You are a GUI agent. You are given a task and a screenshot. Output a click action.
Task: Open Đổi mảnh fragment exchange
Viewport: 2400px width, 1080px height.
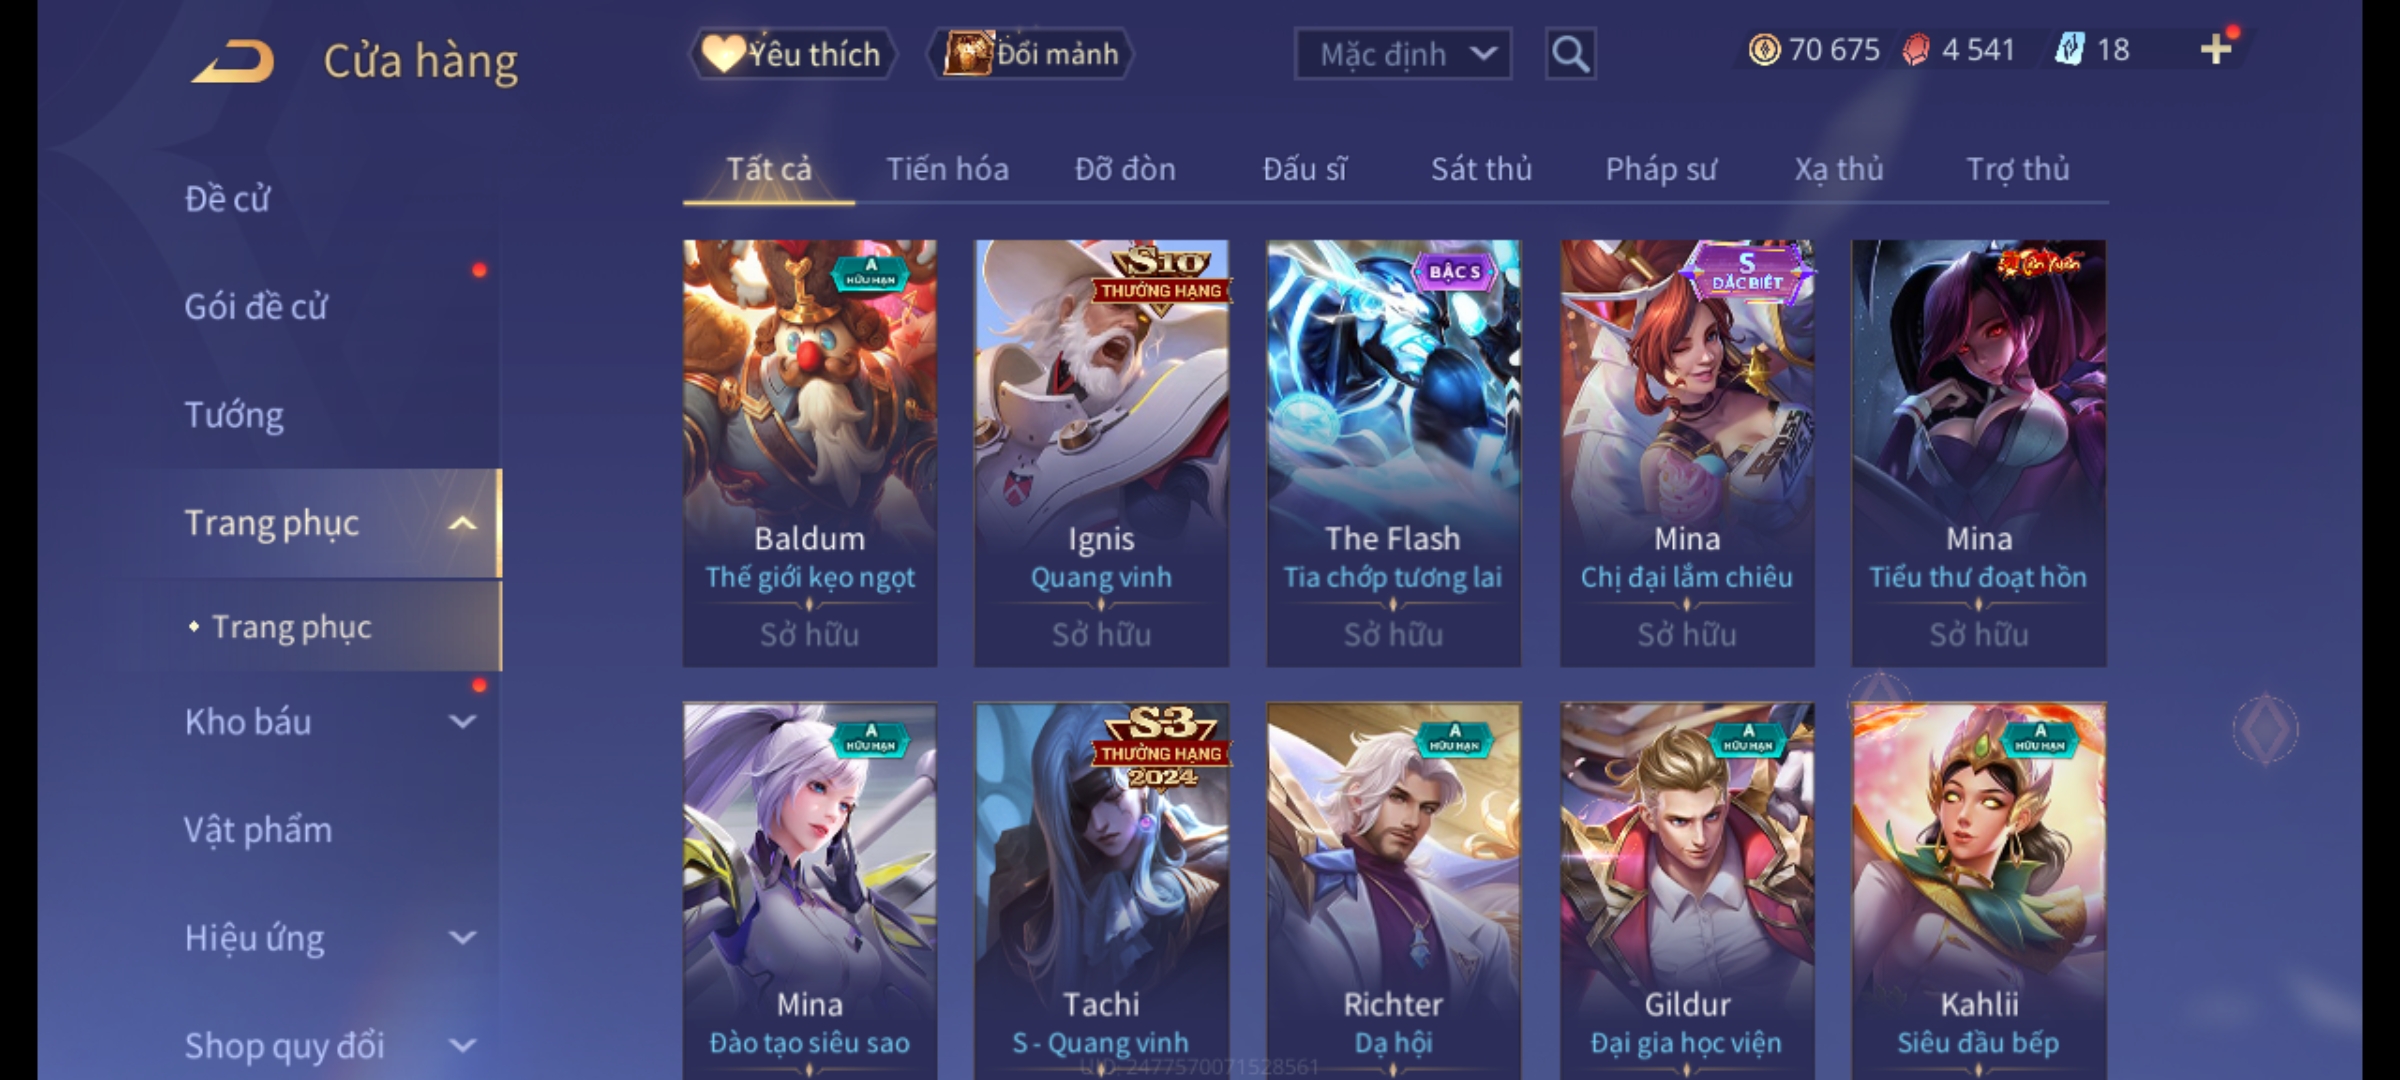[x=1031, y=54]
